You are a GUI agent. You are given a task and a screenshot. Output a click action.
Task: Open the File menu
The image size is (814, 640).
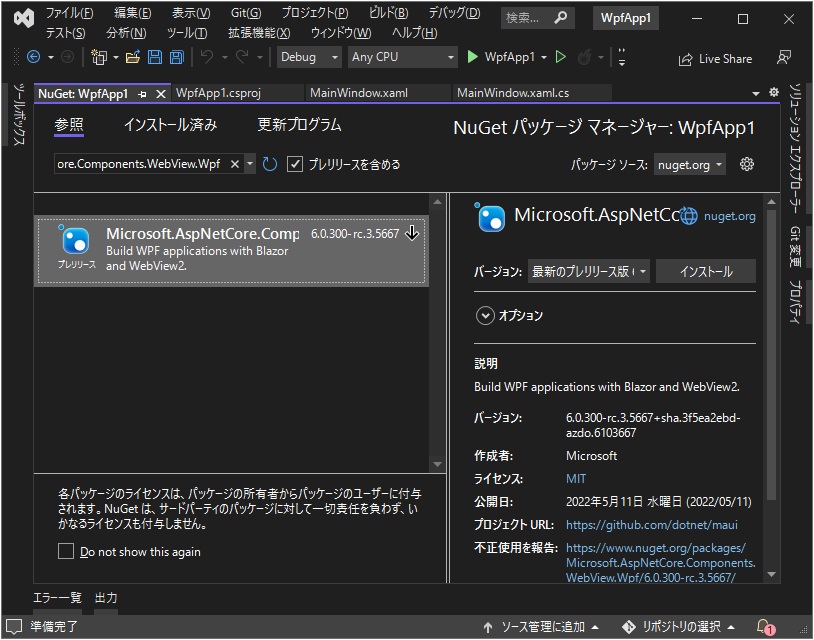tap(69, 13)
